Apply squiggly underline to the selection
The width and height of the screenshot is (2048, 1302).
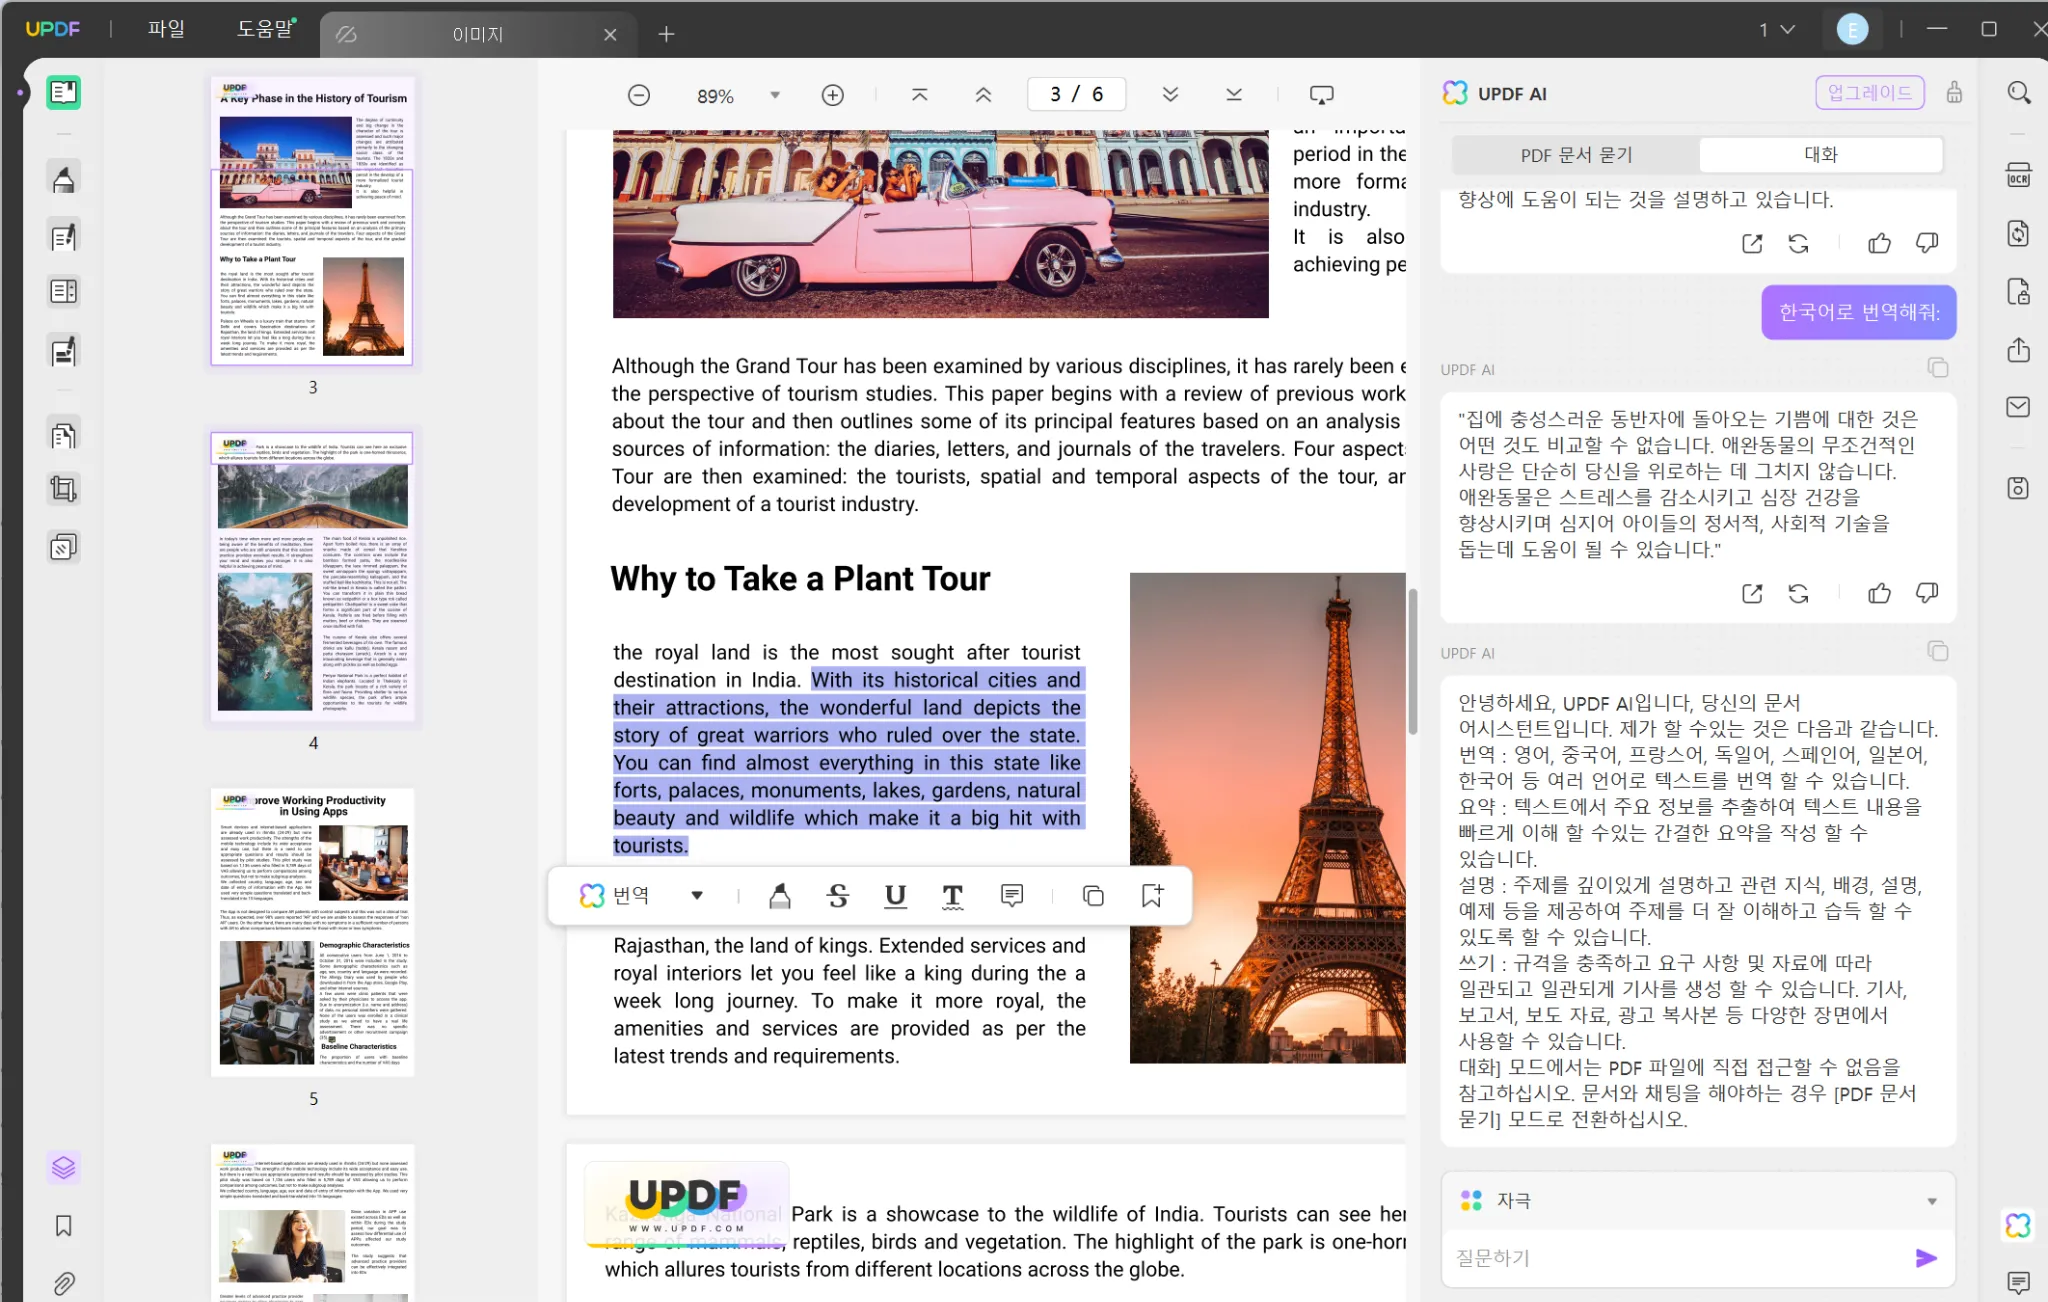[x=953, y=896]
